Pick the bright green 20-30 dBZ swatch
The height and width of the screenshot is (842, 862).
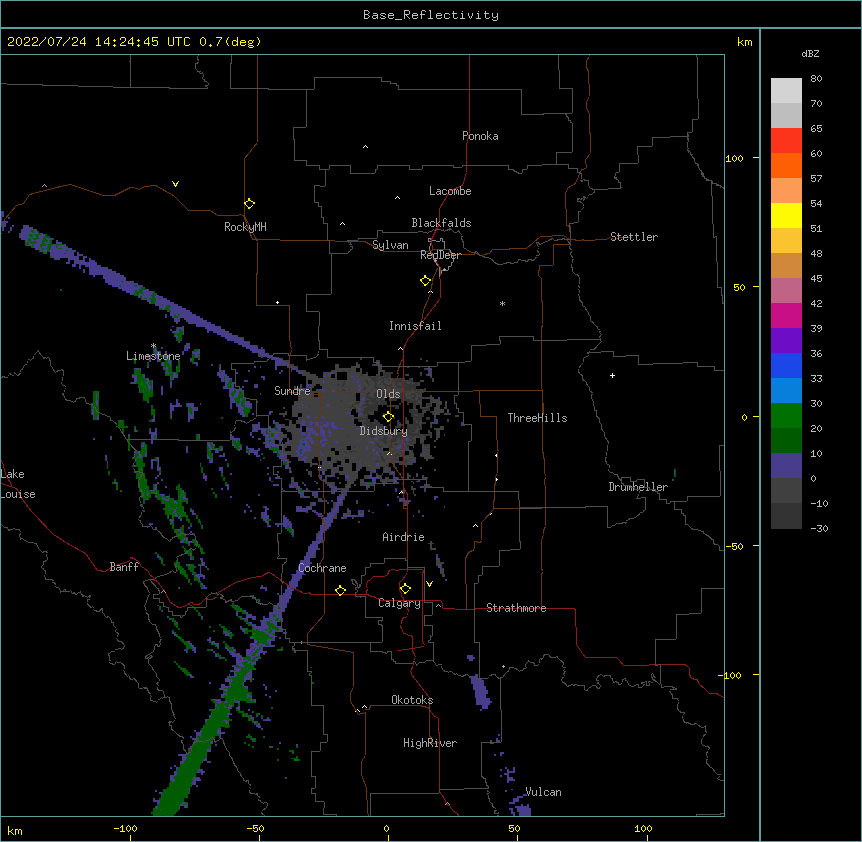786,416
